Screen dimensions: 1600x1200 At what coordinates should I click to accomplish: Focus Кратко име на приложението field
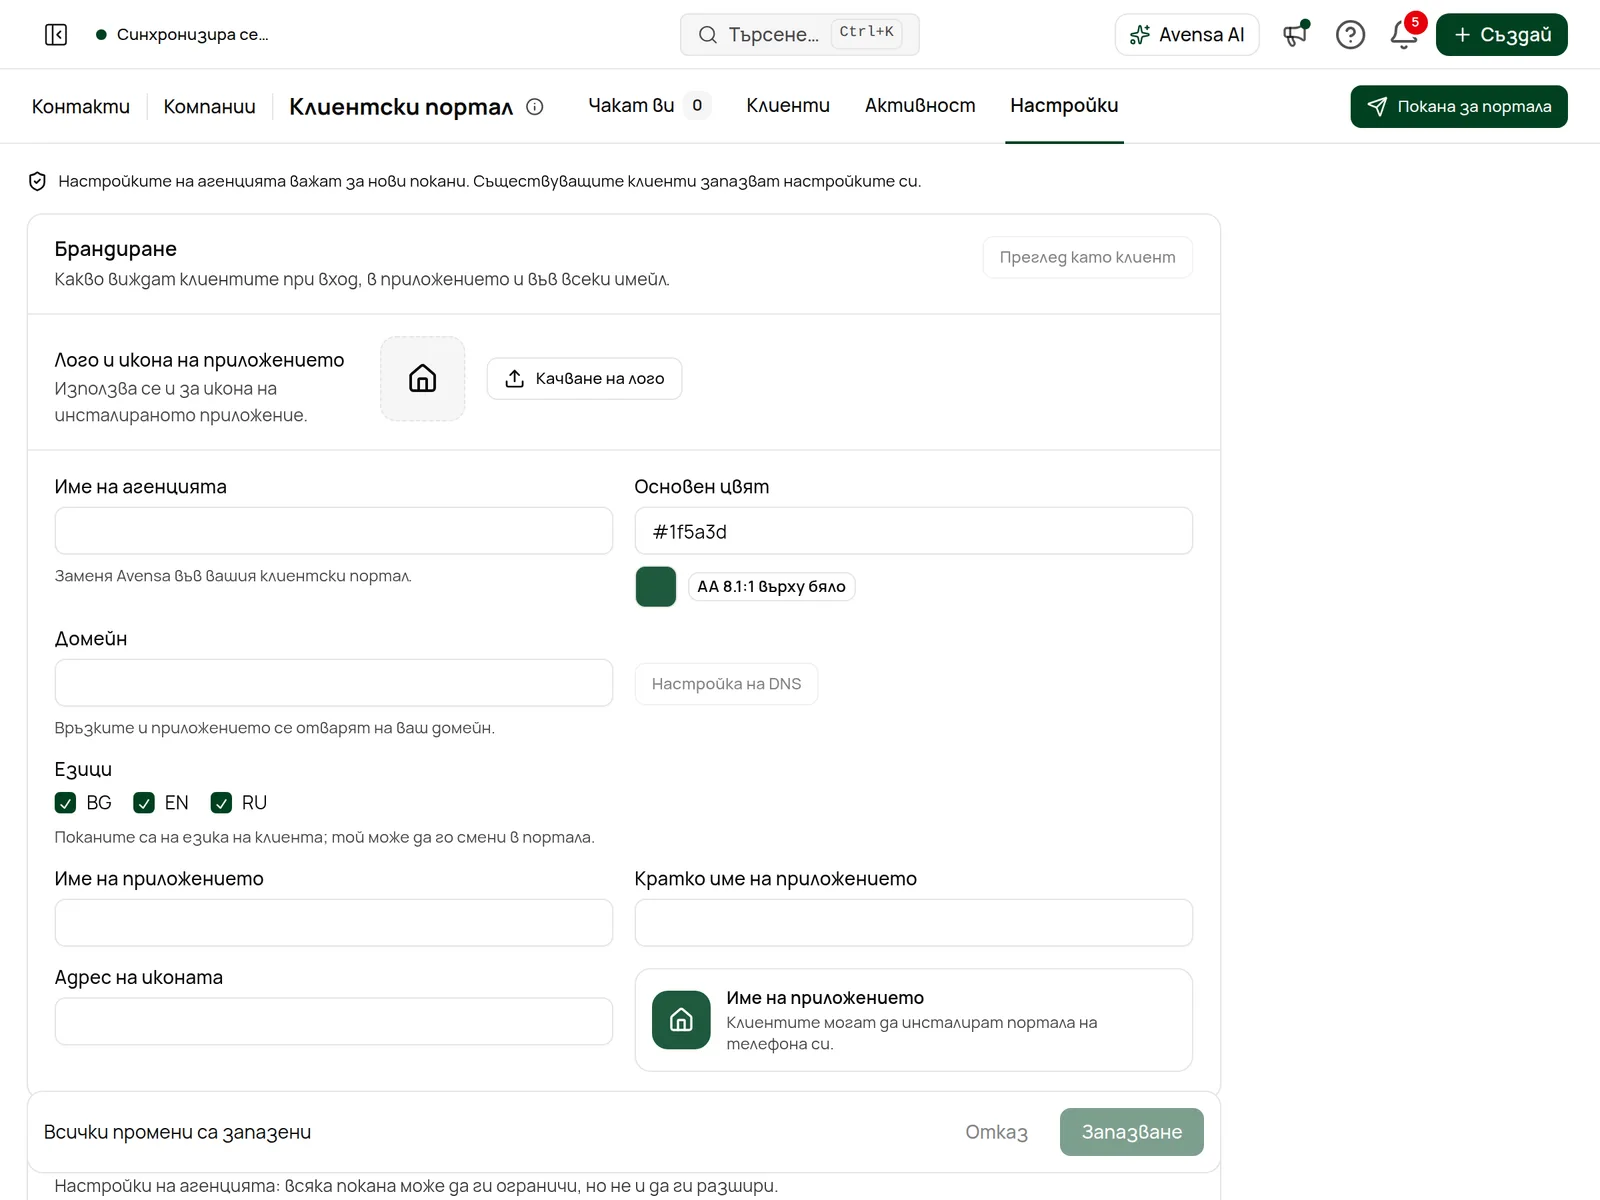pos(914,923)
